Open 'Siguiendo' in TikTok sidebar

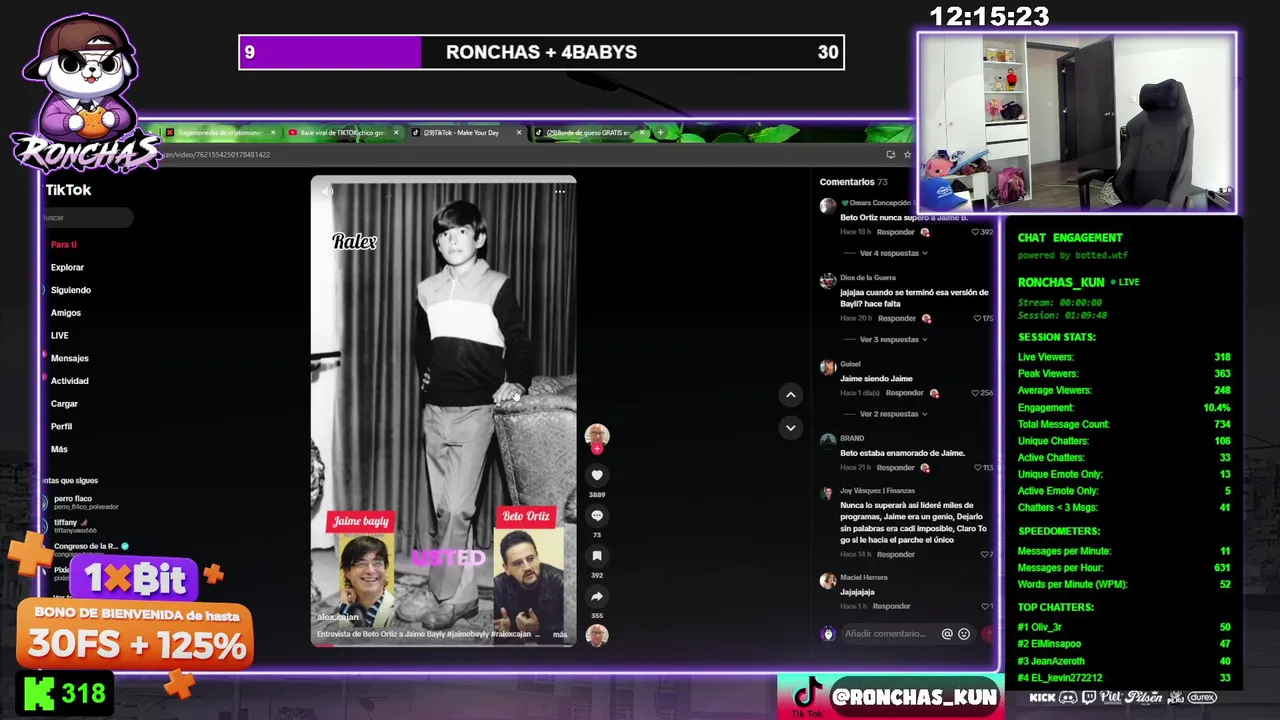pyautogui.click(x=71, y=290)
